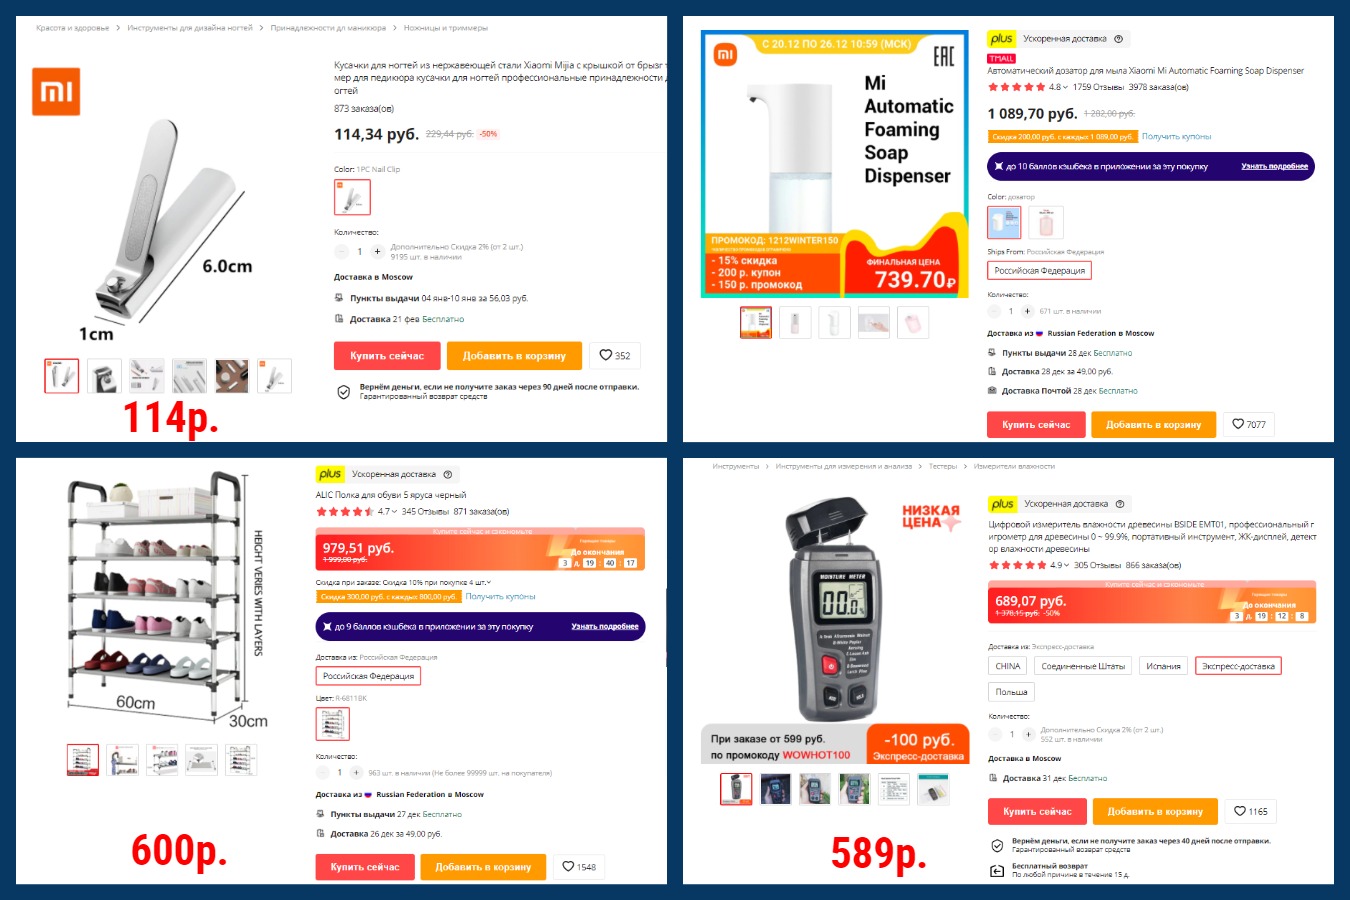1350x900 pixels.
Task: Open the first moisture meter thumbnail image
Action: [x=736, y=789]
